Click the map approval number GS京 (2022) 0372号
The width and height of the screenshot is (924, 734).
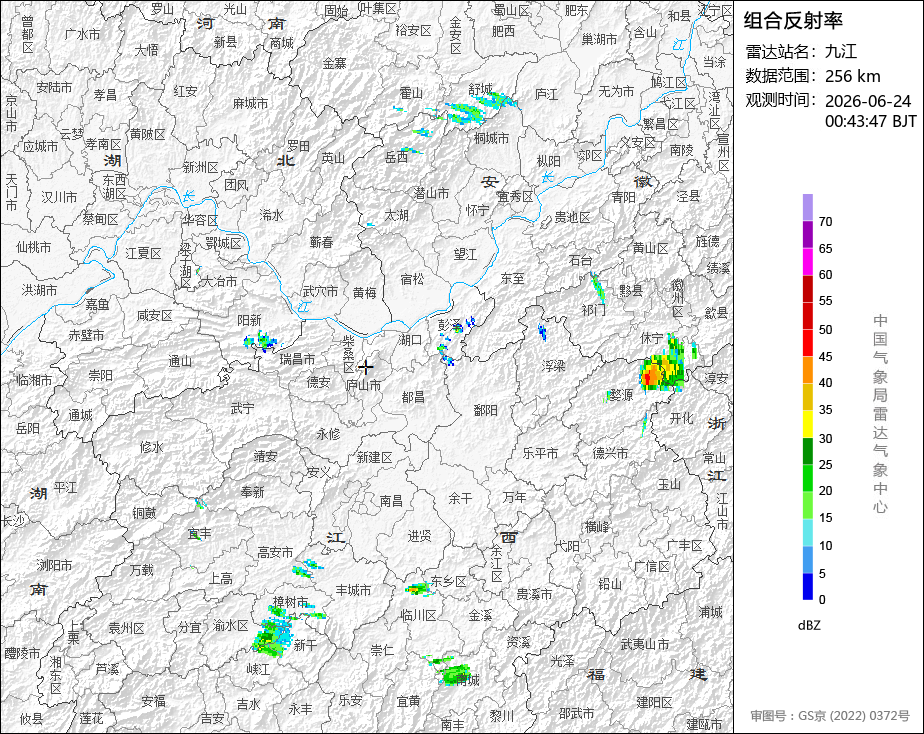pyautogui.click(x=830, y=715)
